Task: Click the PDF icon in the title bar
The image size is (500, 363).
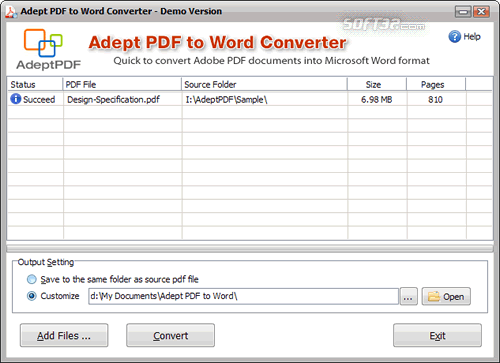Action: (11, 12)
